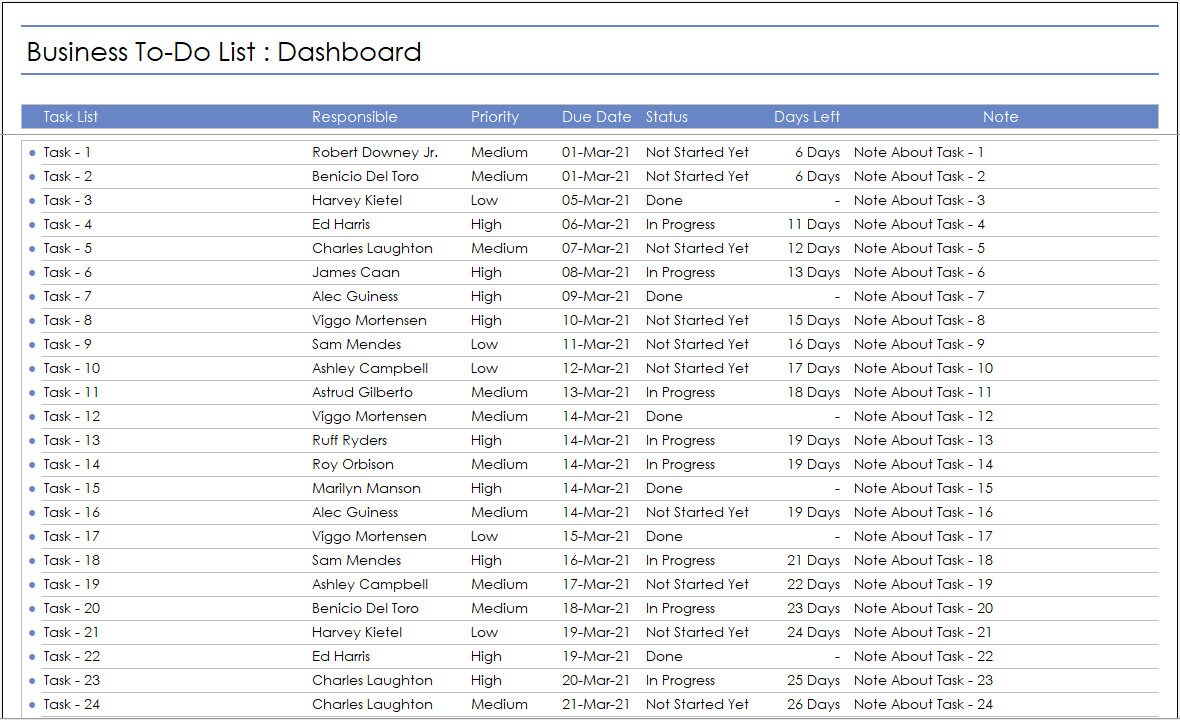
Task: Select 'Robert Downey Jr.' in the Responsible column
Action: pyautogui.click(x=375, y=152)
